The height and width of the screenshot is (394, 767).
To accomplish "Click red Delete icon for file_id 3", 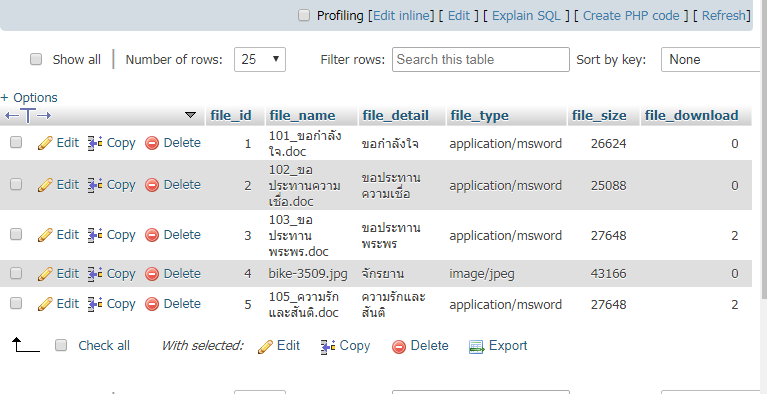I will click(x=152, y=235).
